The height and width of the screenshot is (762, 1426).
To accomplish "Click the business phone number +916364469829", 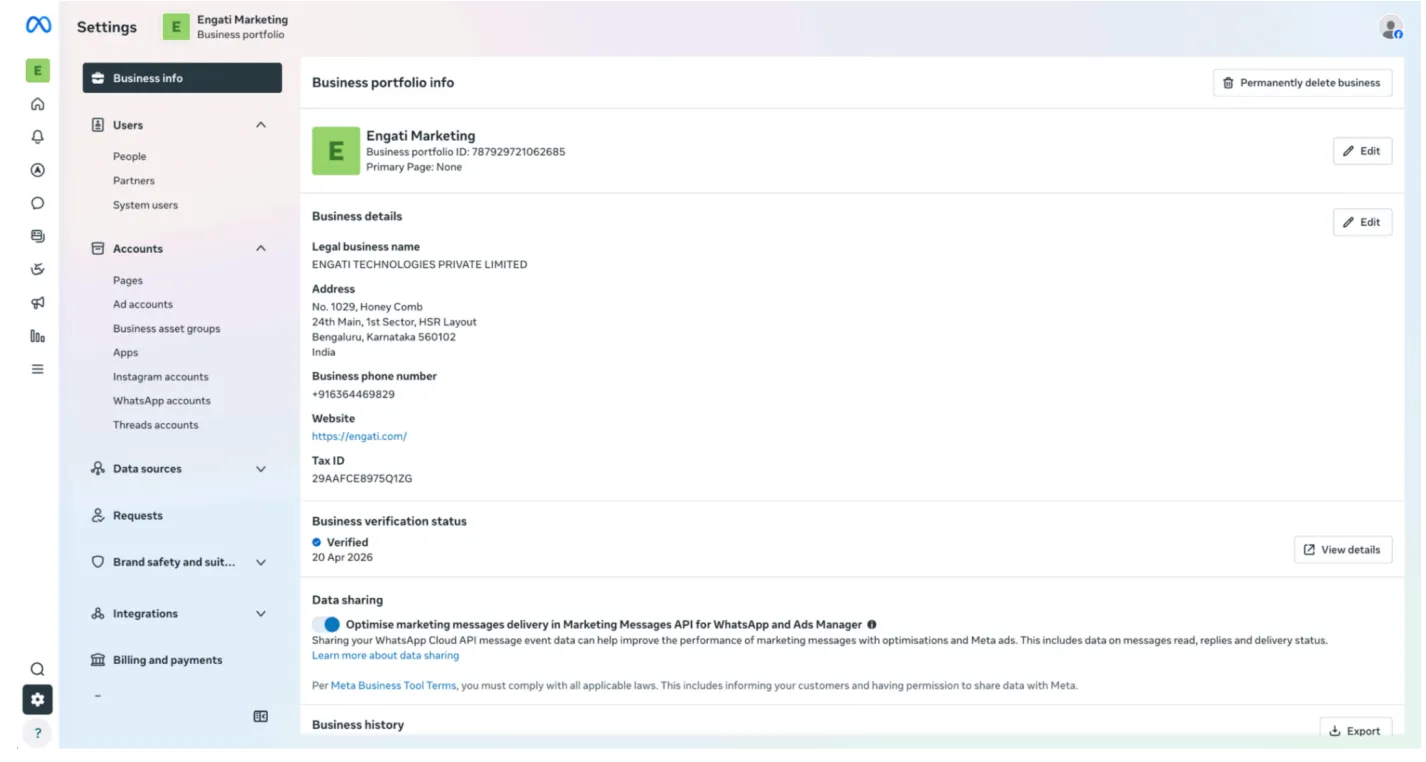I will pyautogui.click(x=353, y=395).
